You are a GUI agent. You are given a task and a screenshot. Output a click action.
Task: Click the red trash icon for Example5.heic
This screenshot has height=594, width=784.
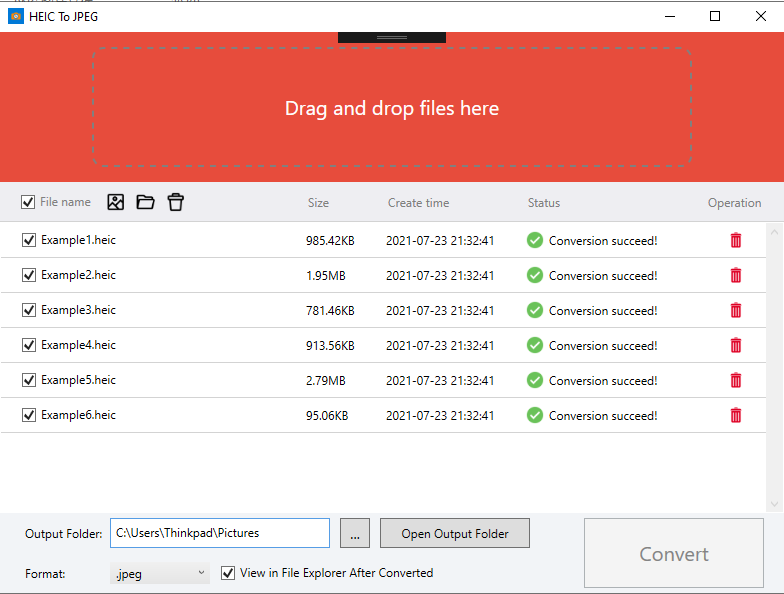point(736,380)
